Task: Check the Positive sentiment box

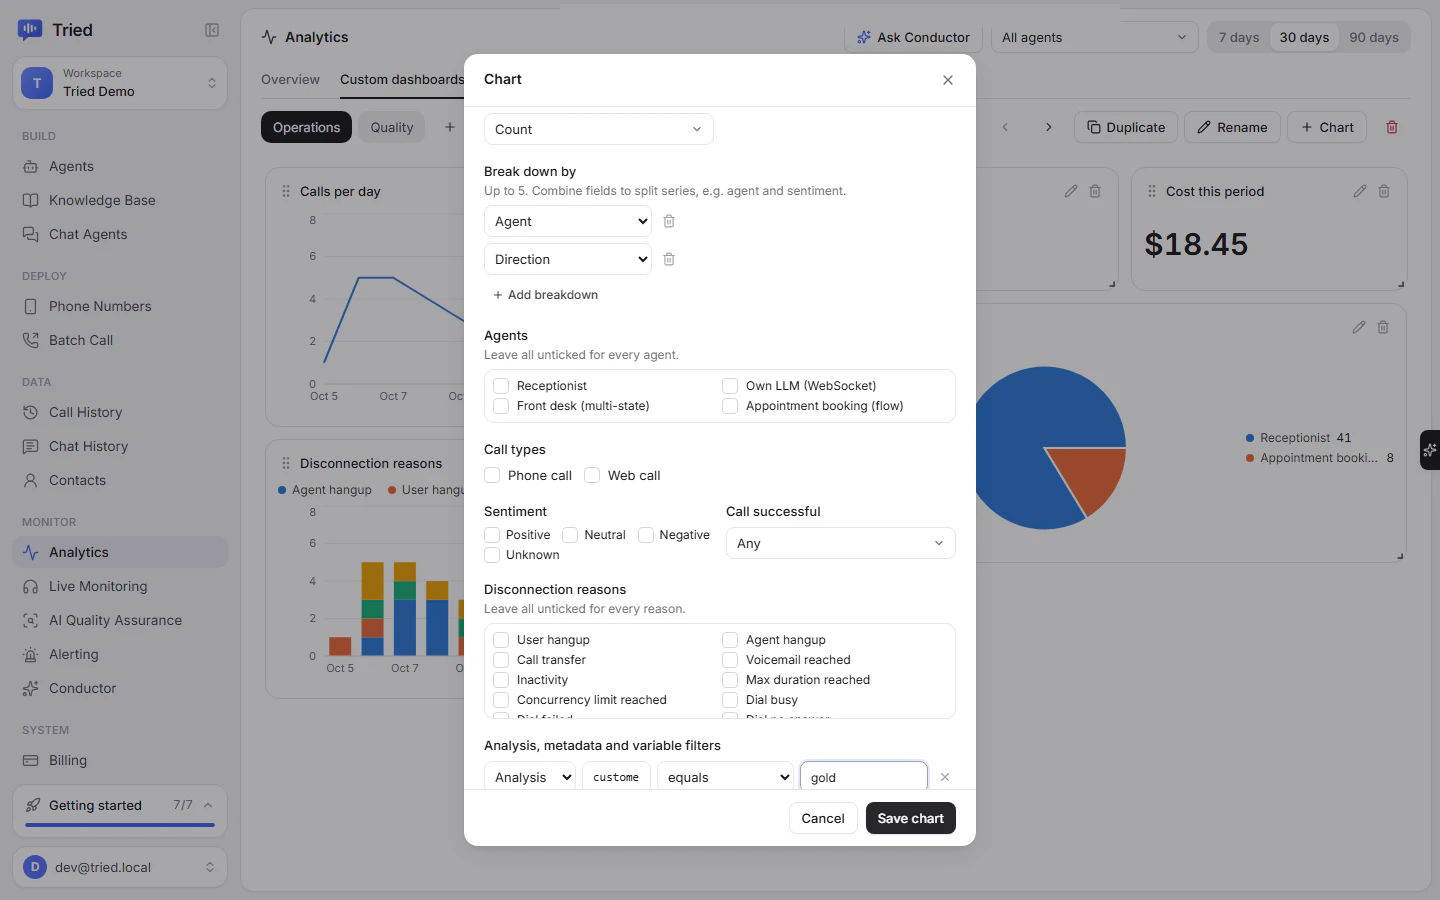Action: tap(492, 535)
